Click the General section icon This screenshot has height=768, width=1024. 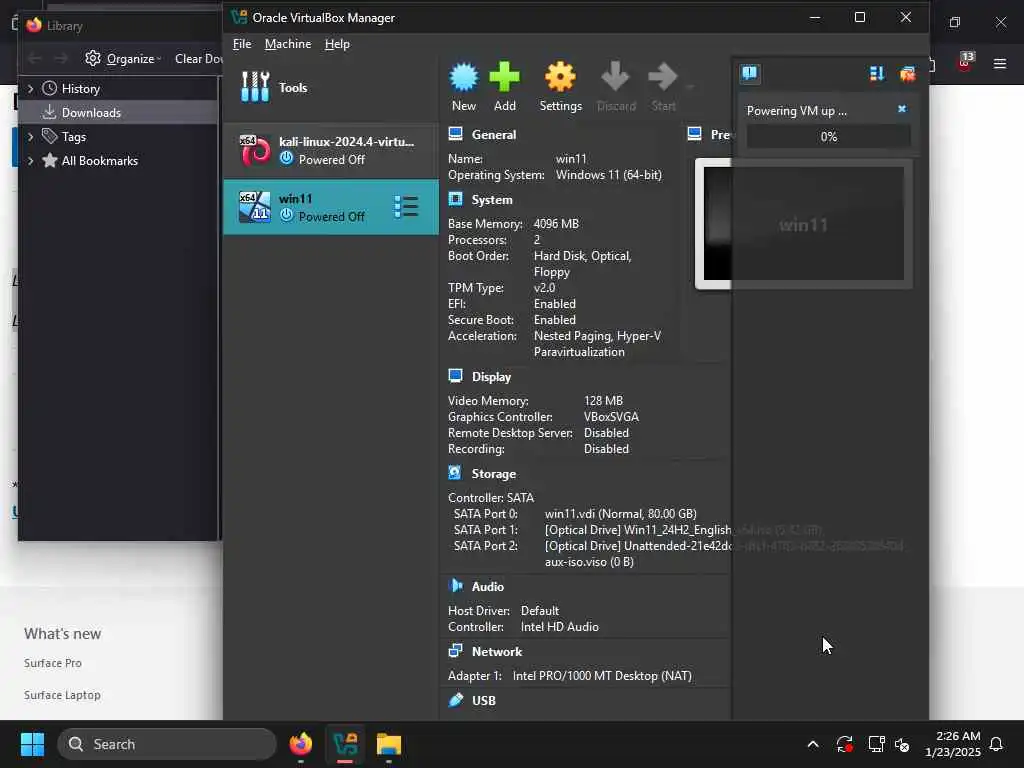coord(455,134)
